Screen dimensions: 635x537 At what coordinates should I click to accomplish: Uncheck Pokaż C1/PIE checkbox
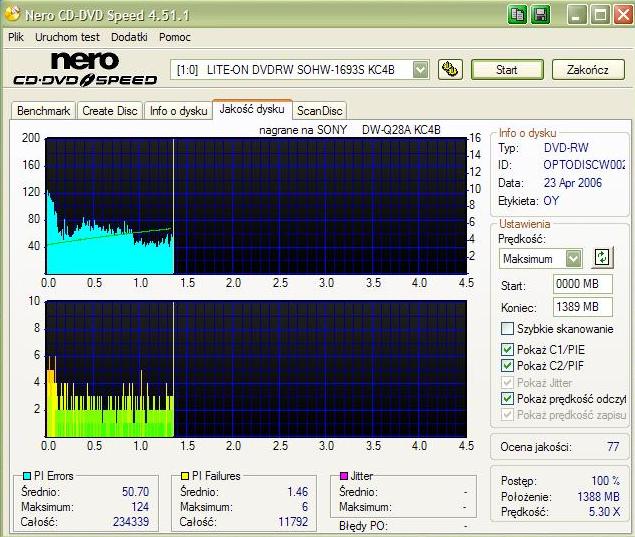[x=507, y=349]
